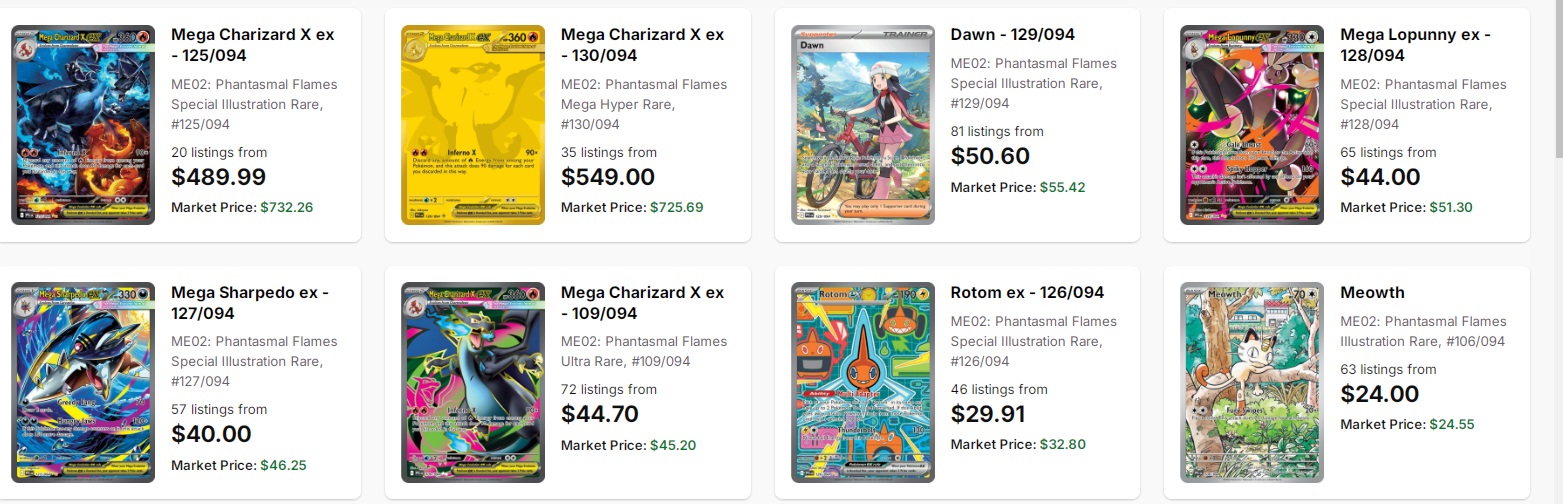Click the vertical page scrollbar
This screenshot has height=504, width=1563.
pos(1556,80)
